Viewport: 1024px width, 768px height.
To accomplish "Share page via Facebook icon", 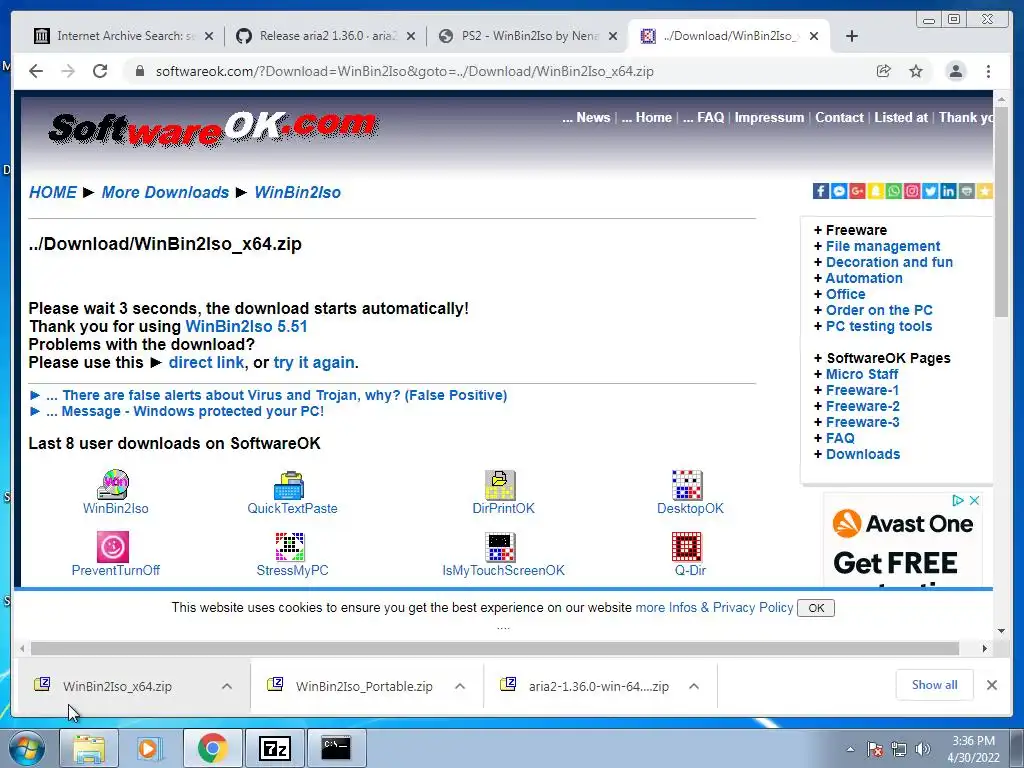I will click(821, 191).
